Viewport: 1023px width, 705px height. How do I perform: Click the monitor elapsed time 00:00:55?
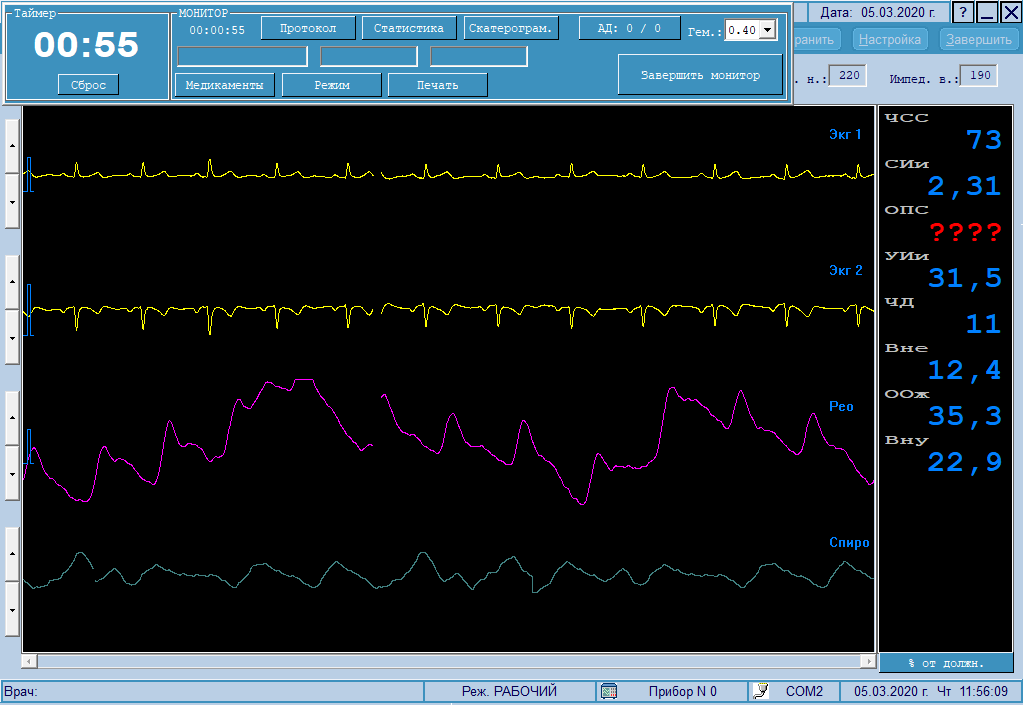point(217,30)
